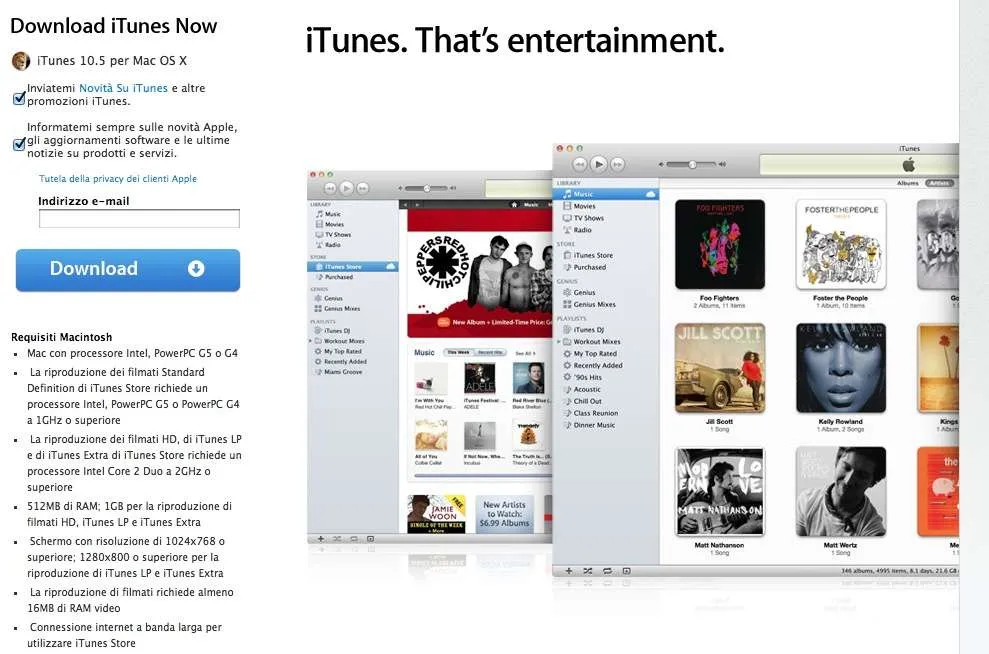Click the '346 albums, 4995 items' status text

899,571
